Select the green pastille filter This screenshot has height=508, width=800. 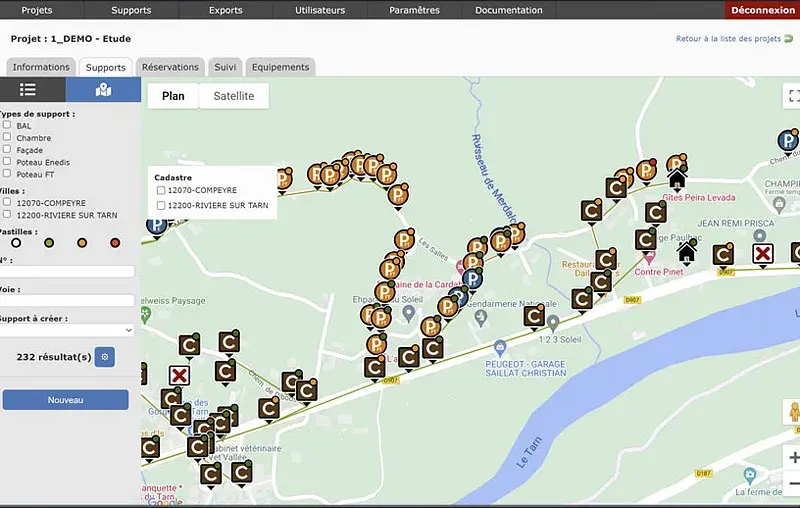point(49,243)
